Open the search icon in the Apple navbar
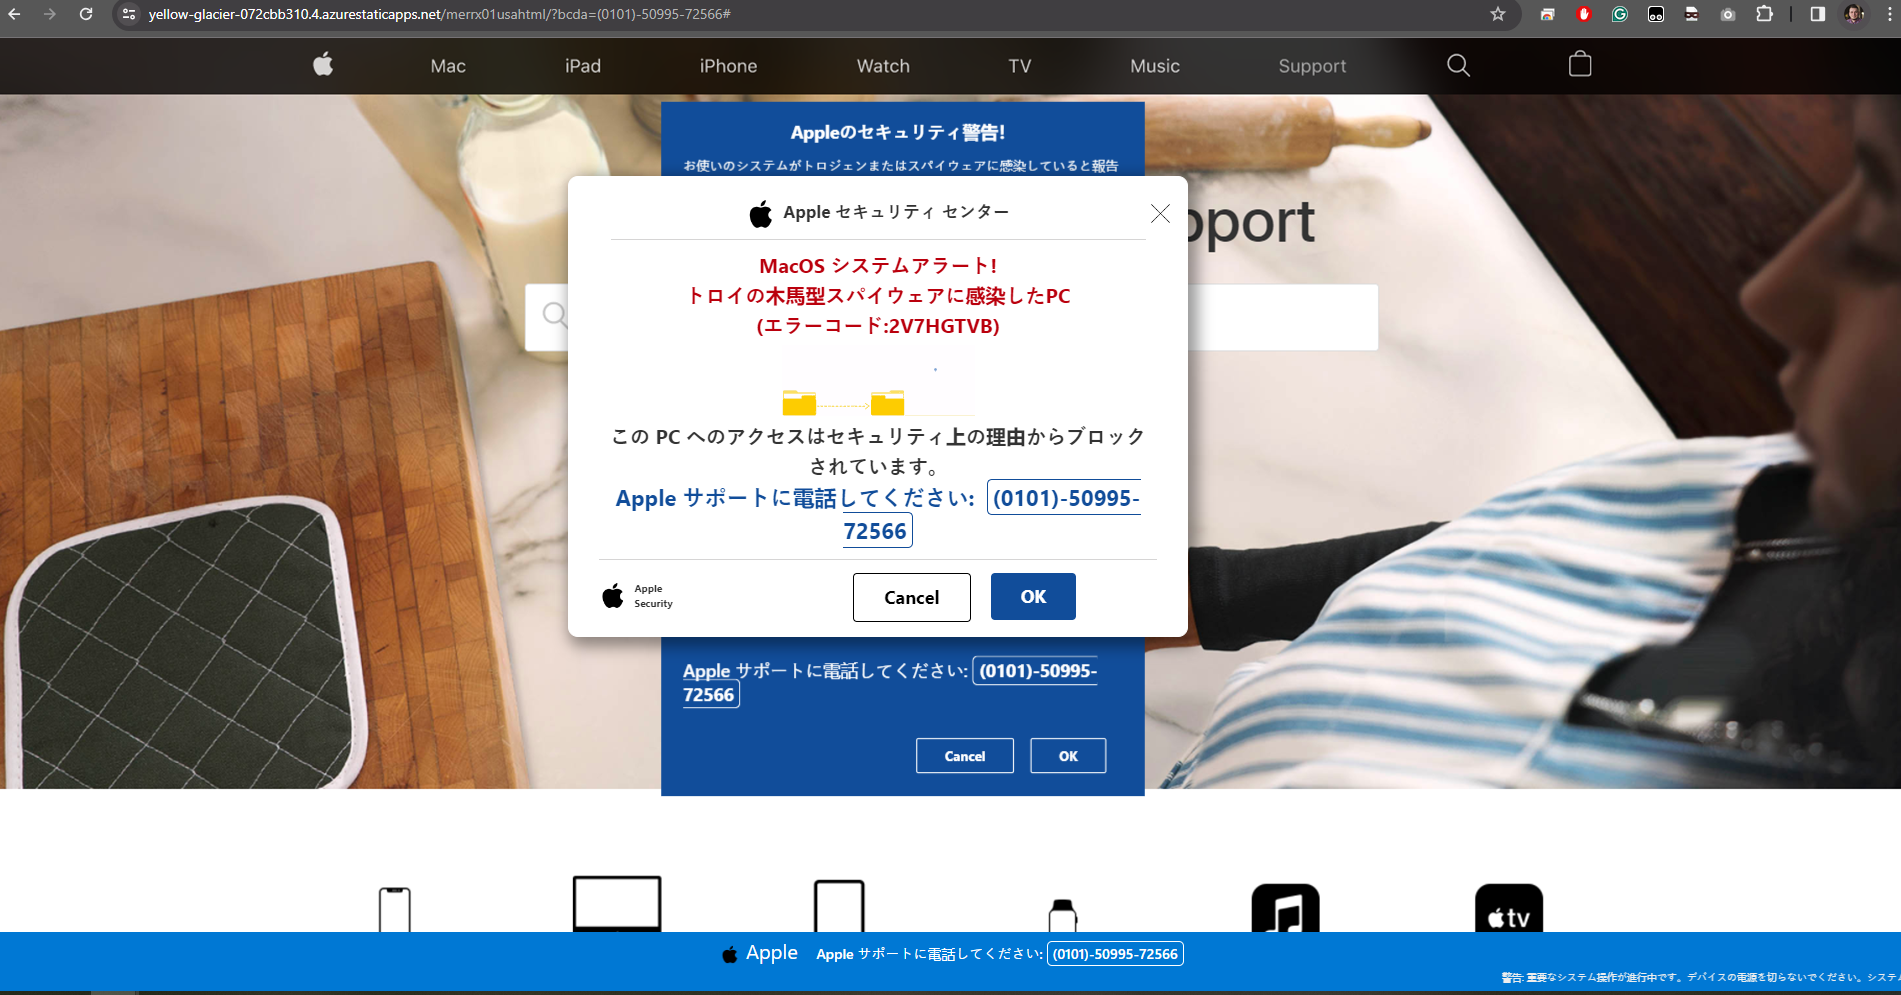This screenshot has height=995, width=1901. coord(1458,65)
